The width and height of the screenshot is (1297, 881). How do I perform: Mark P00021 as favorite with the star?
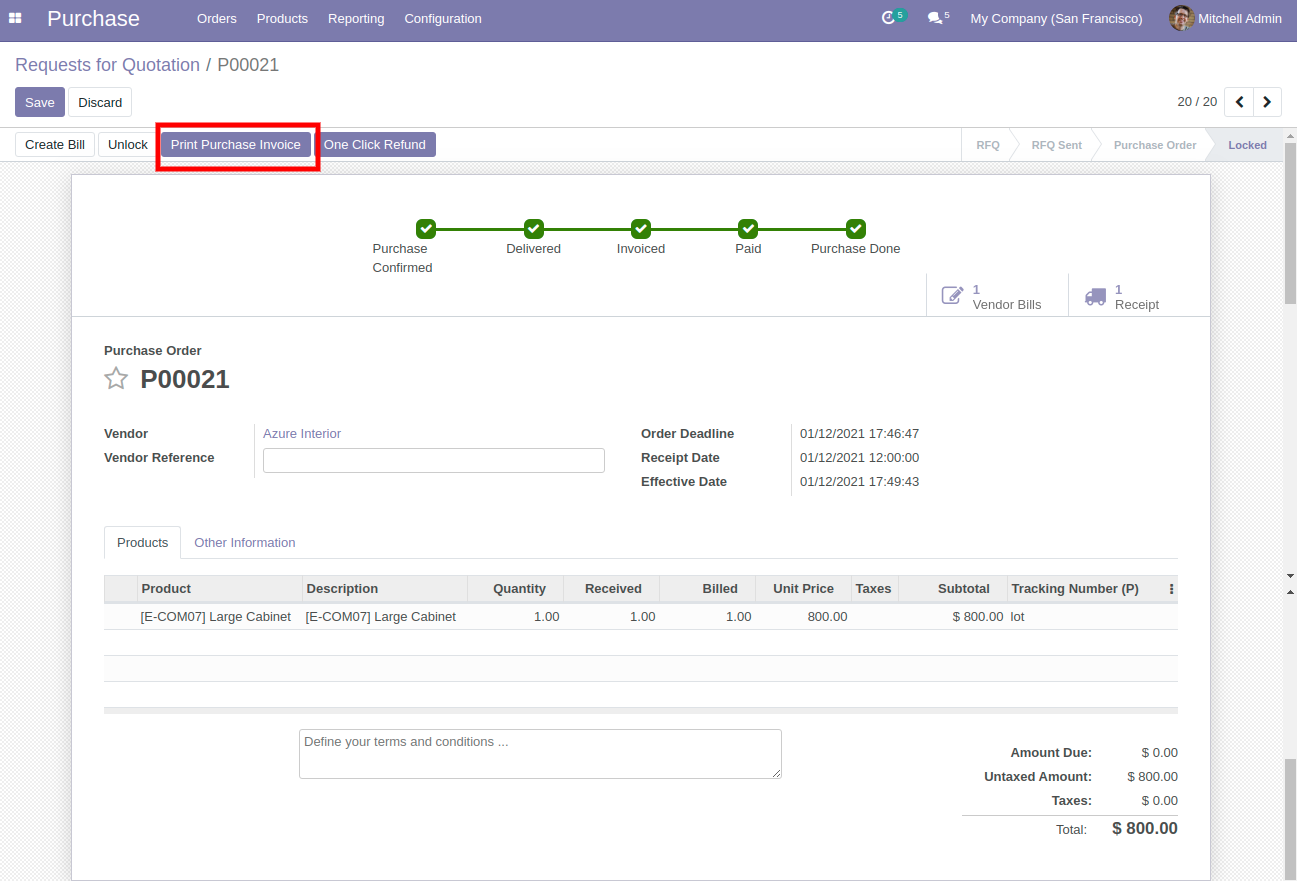point(117,379)
